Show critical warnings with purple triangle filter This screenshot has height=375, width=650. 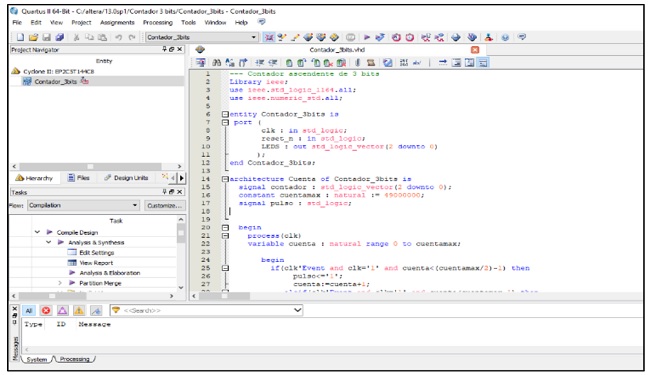click(x=62, y=310)
